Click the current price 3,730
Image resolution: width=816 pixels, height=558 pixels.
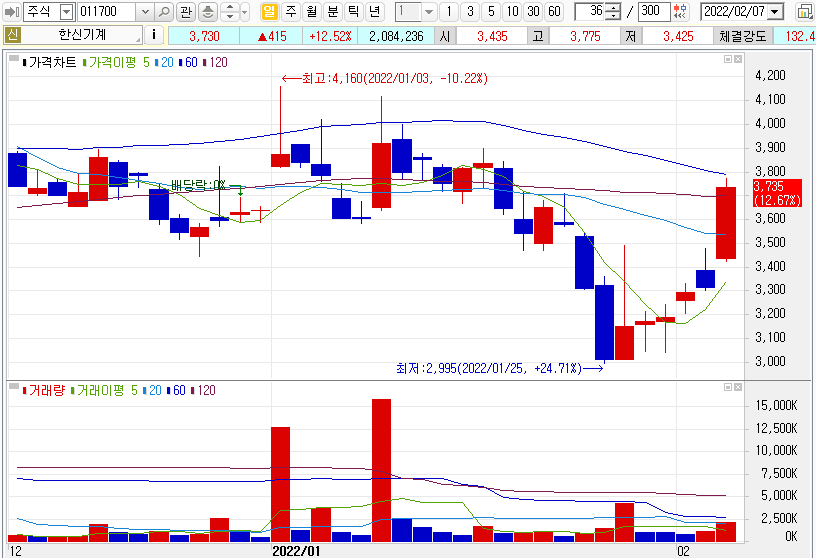[x=204, y=36]
